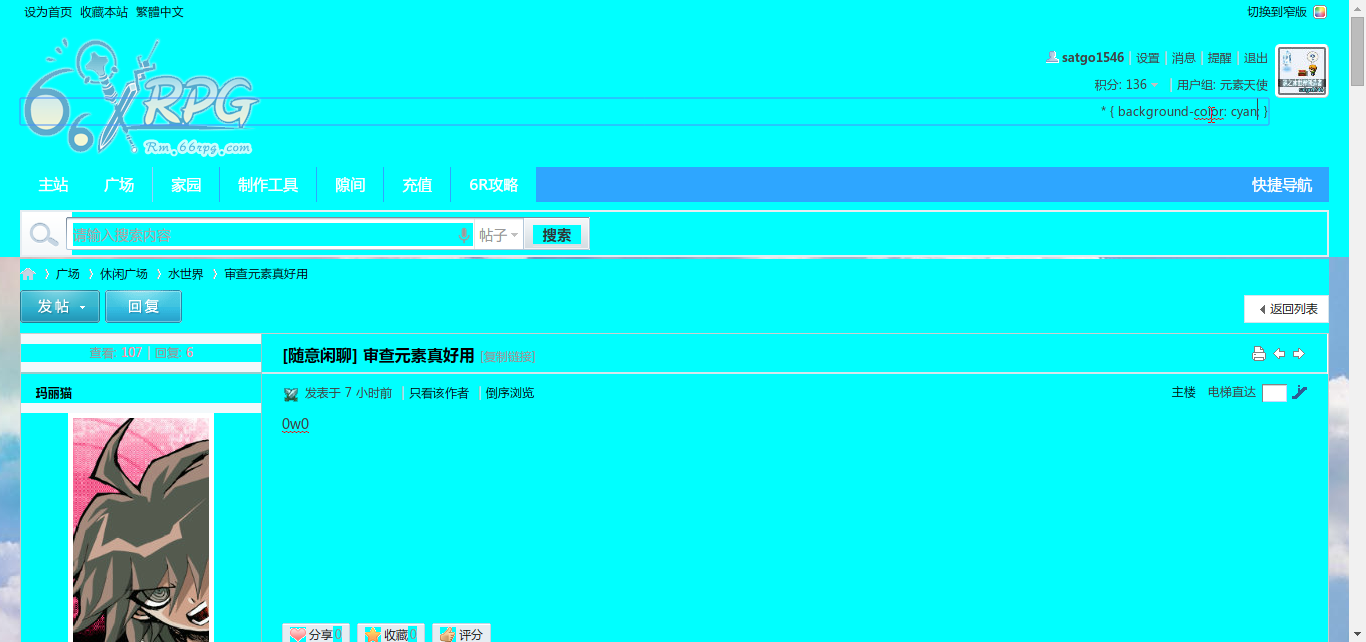Focus the 电梯直达 floor number box
The width and height of the screenshot is (1366, 642).
pos(1274,393)
